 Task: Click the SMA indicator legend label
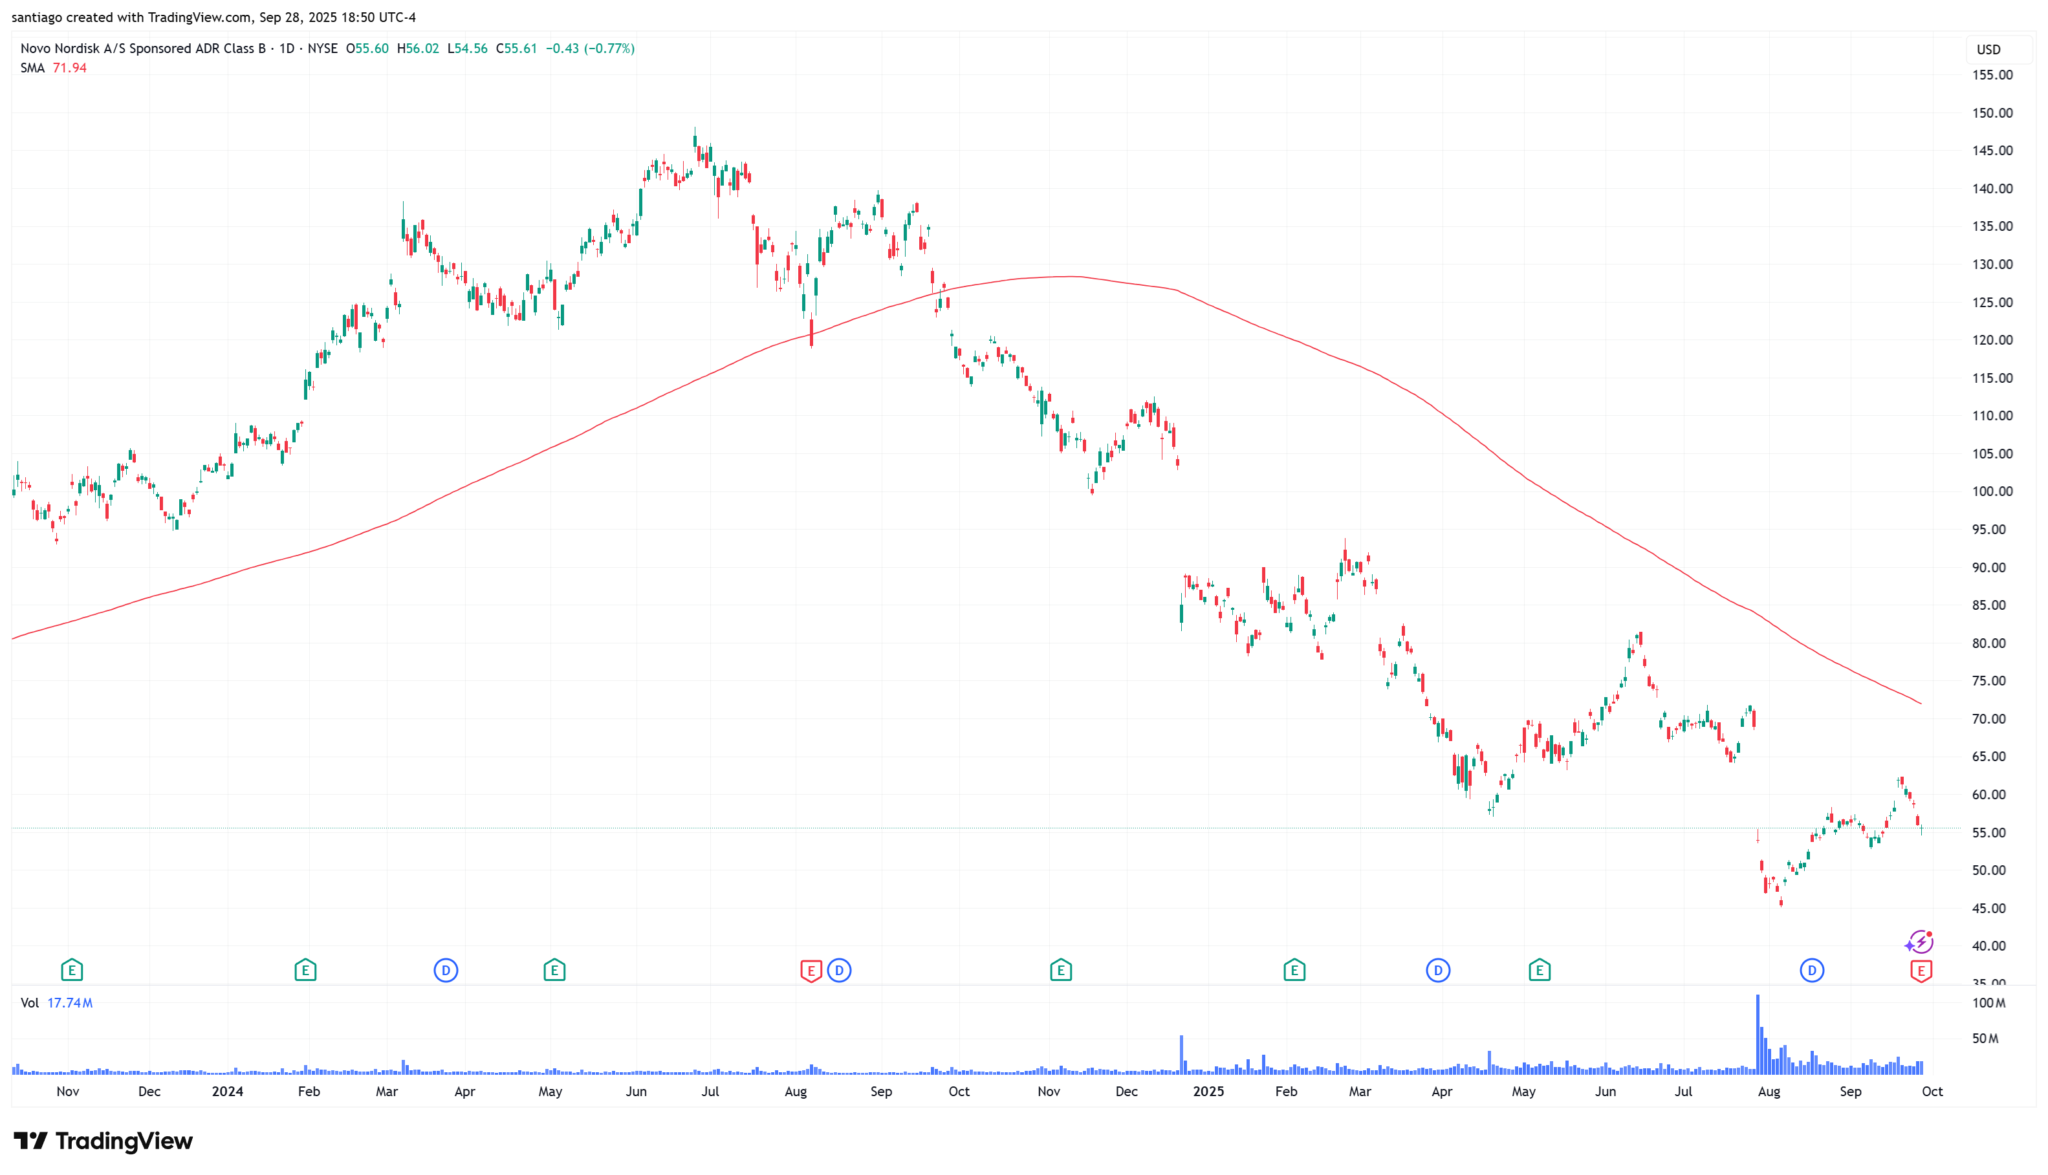[33, 68]
